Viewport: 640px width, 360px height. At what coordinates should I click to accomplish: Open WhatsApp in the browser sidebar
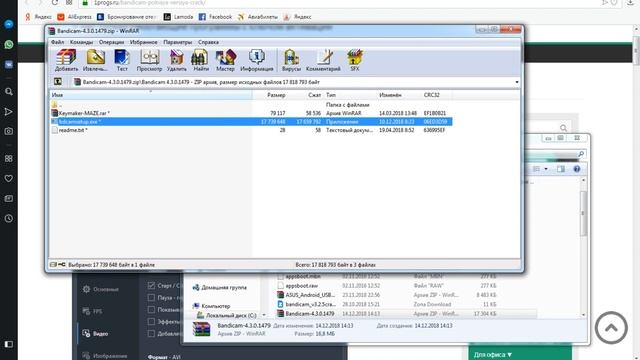(9, 44)
